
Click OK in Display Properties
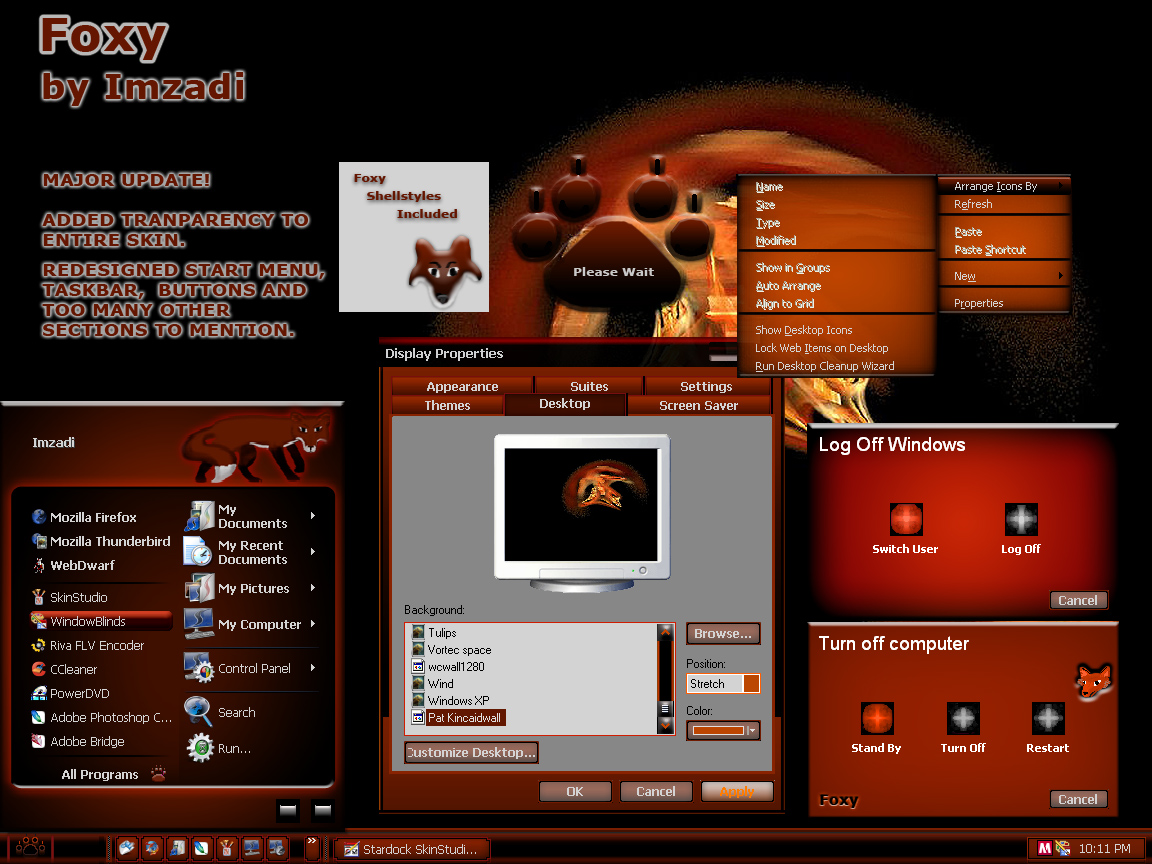pyautogui.click(x=575, y=791)
